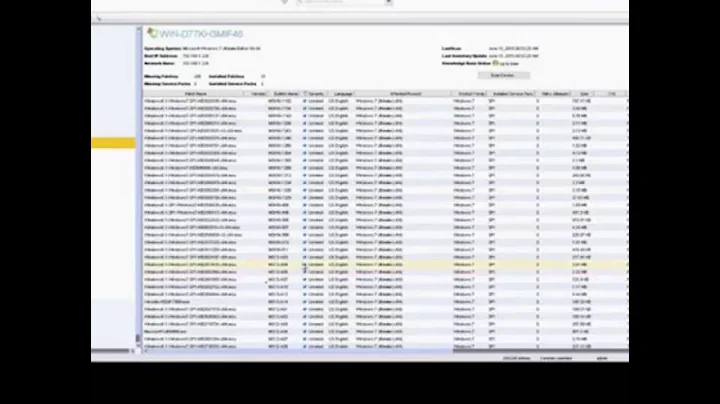Click the left panel vertical scrollbar thumb

pyautogui.click(x=138, y=339)
